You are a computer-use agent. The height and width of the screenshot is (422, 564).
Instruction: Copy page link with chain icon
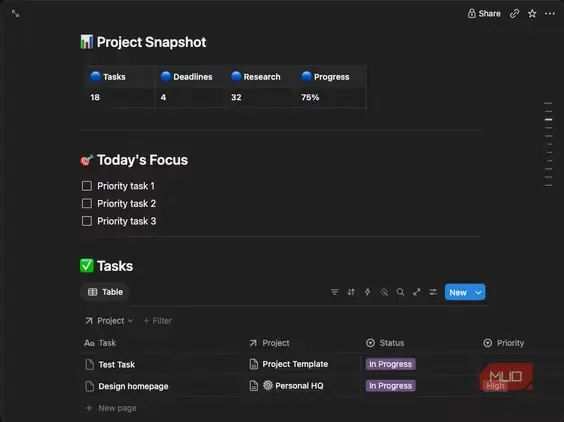[x=514, y=14]
